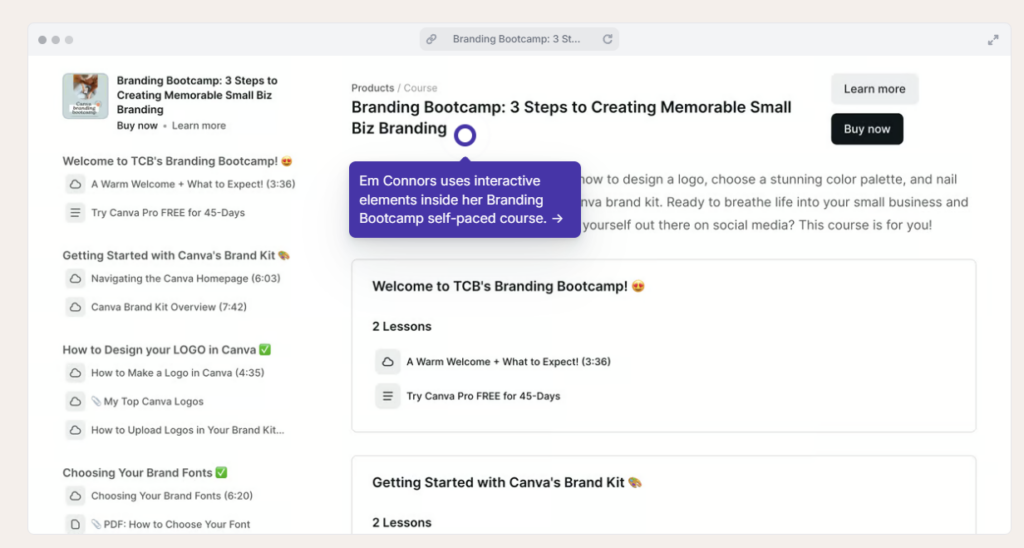This screenshot has height=548, width=1024.
Task: Open the sidebar Learn more link
Action: click(x=199, y=125)
